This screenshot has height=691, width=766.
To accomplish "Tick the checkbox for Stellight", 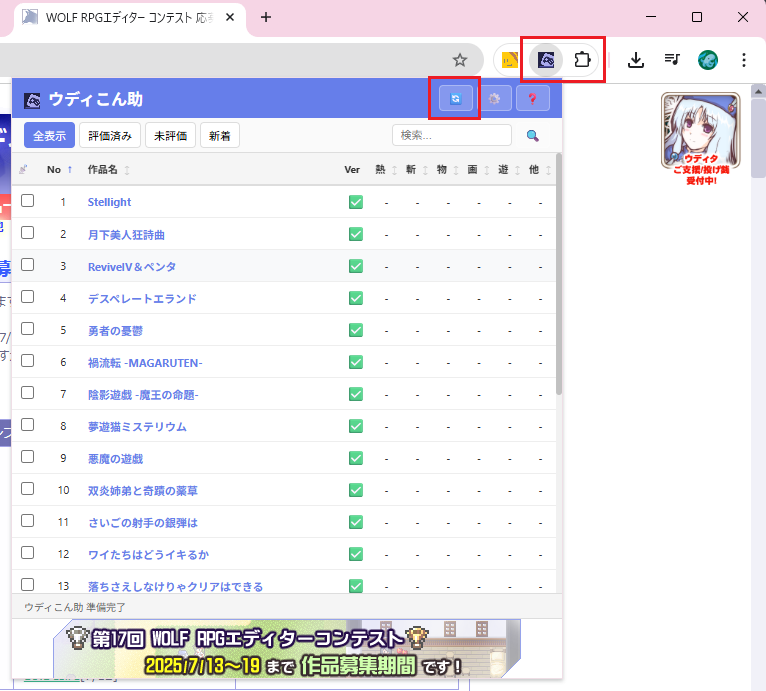I will point(27,200).
